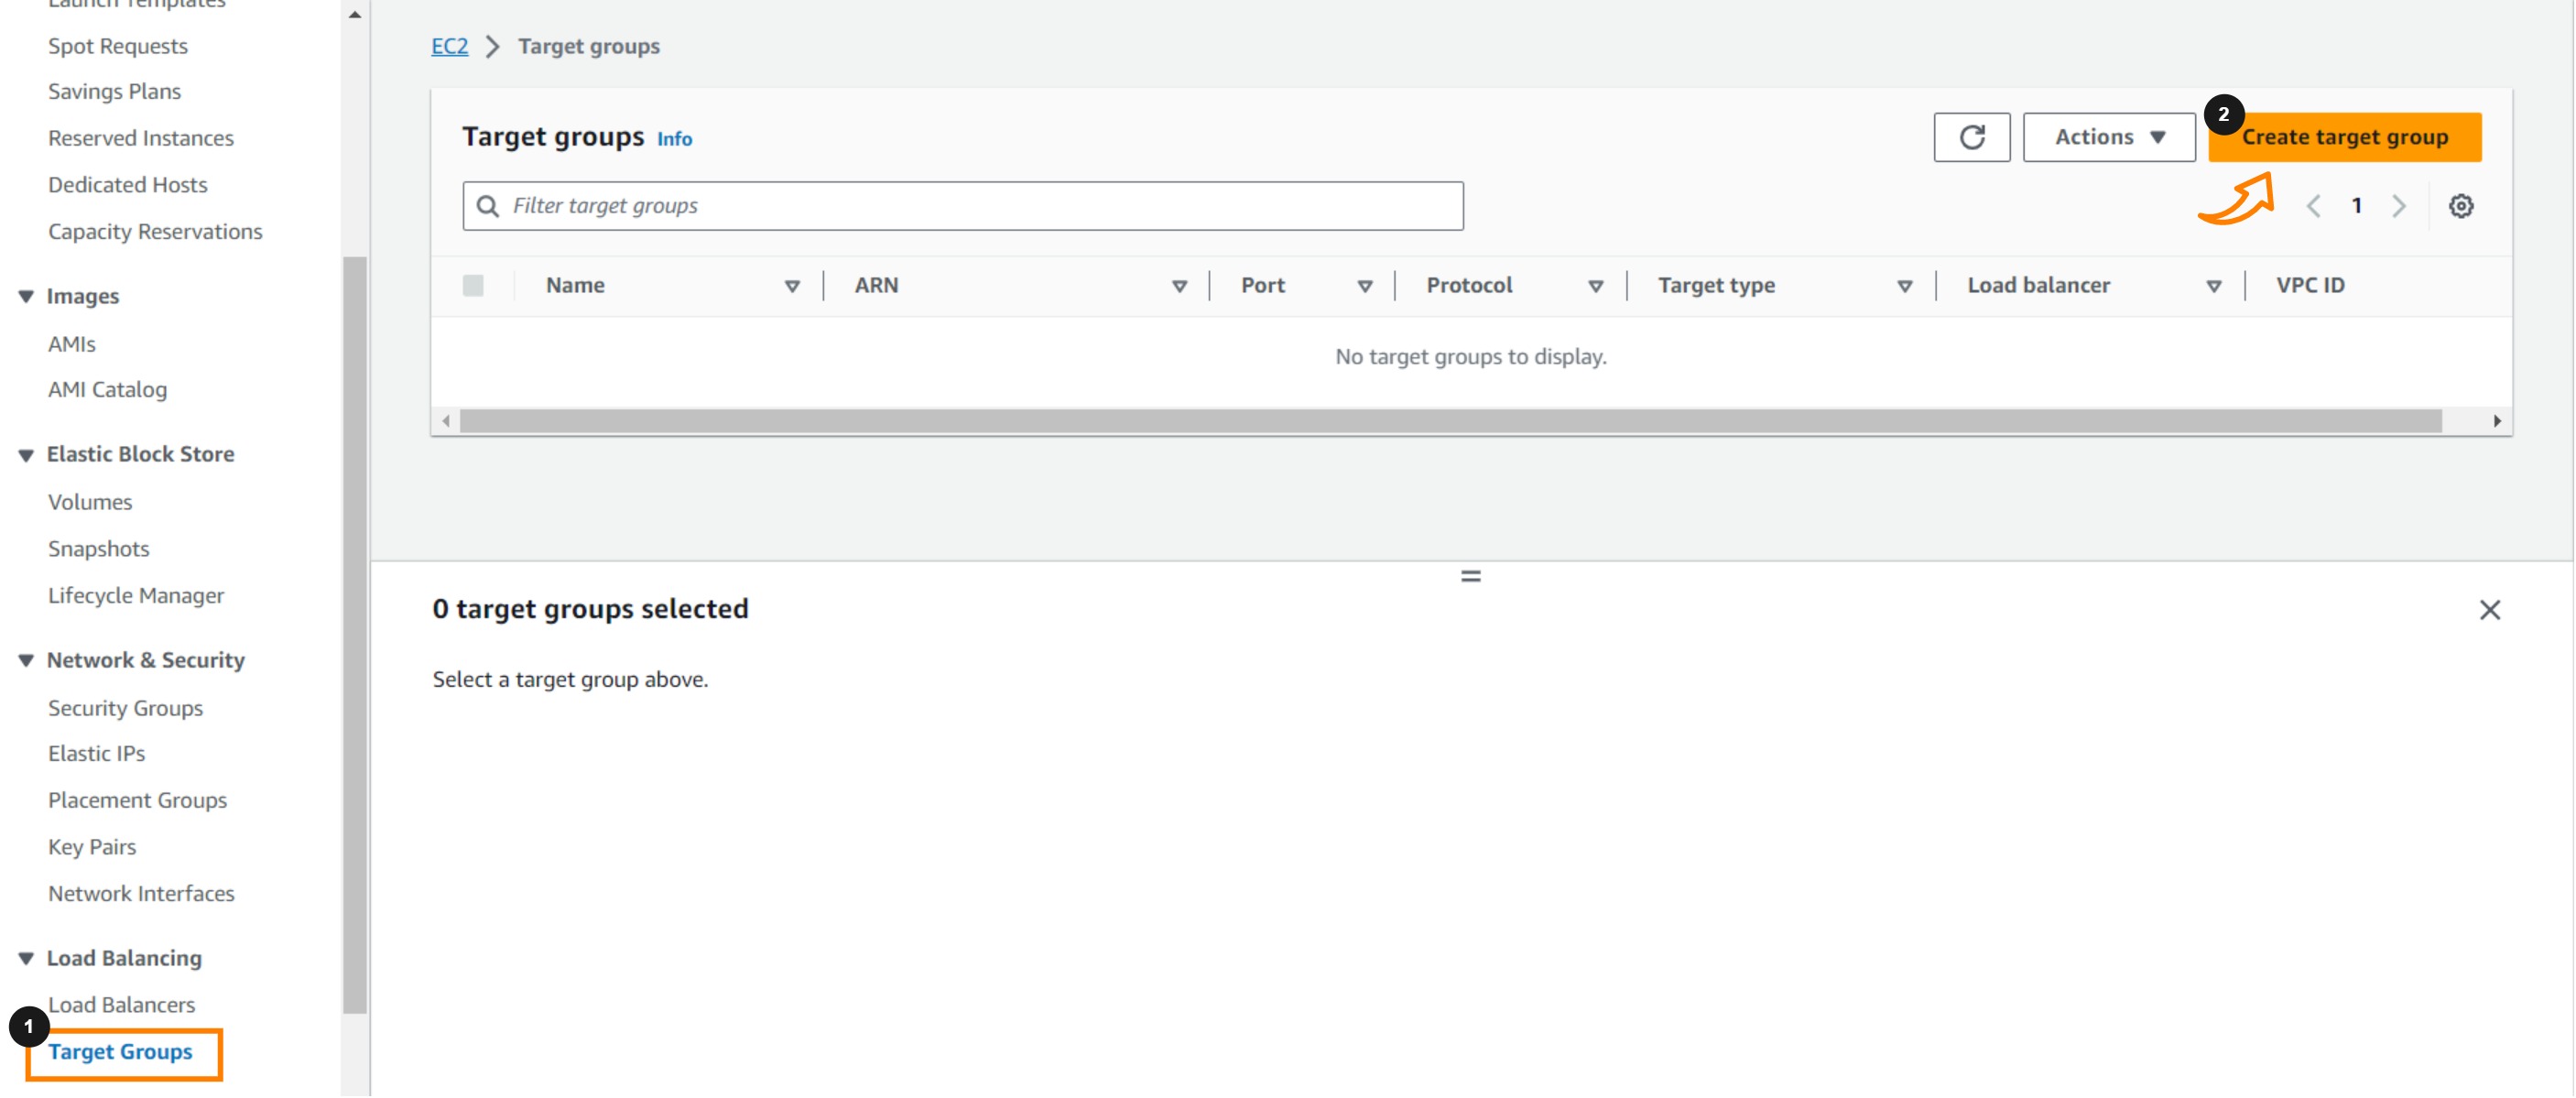Click the Filter target groups search field

point(962,206)
